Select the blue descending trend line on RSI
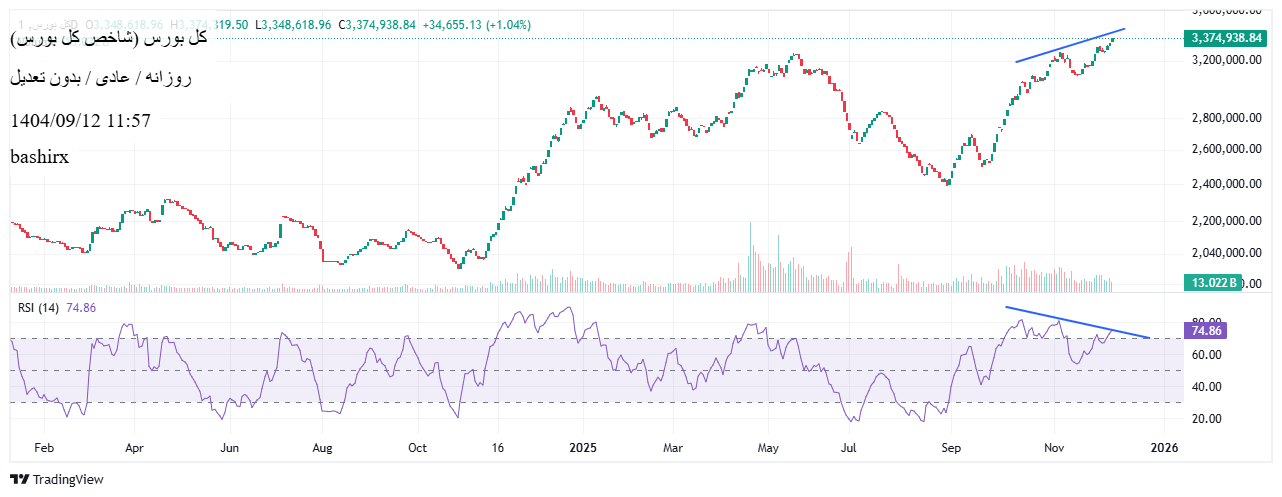Image resolution: width=1282 pixels, height=497 pixels. point(1075,321)
